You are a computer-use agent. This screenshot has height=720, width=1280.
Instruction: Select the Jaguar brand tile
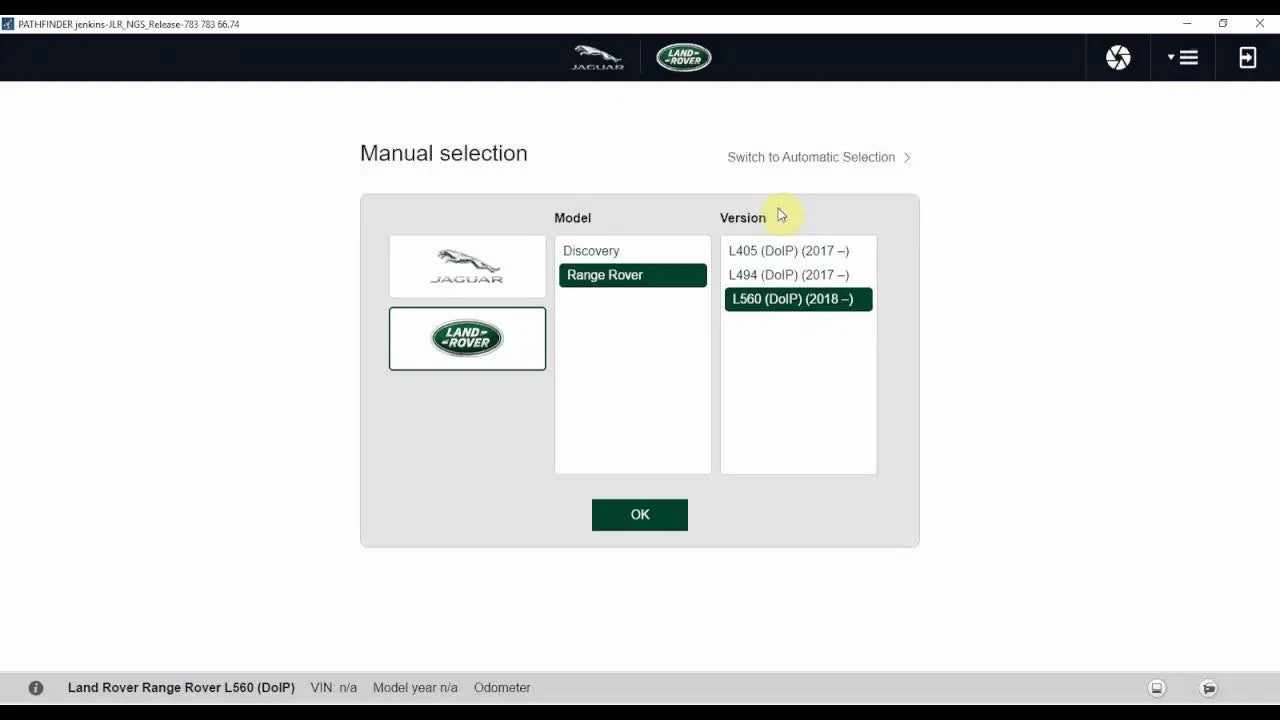[467, 266]
